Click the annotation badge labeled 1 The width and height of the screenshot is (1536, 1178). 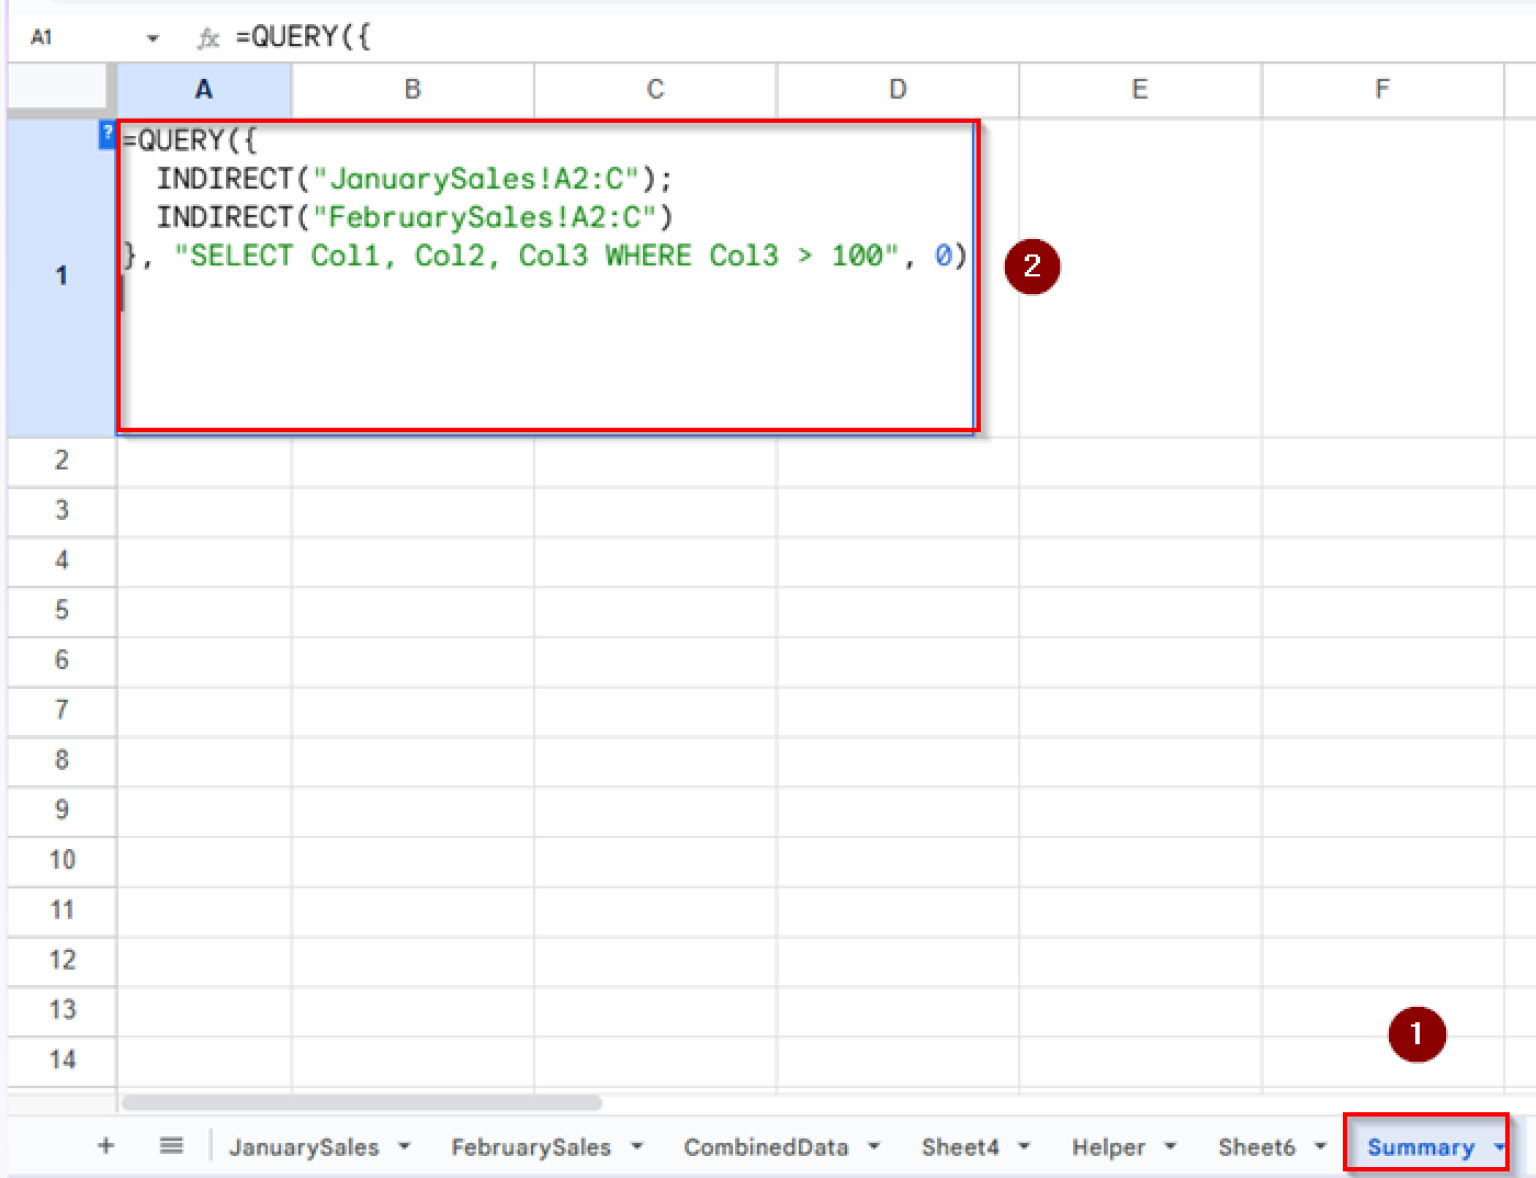(x=1417, y=1034)
